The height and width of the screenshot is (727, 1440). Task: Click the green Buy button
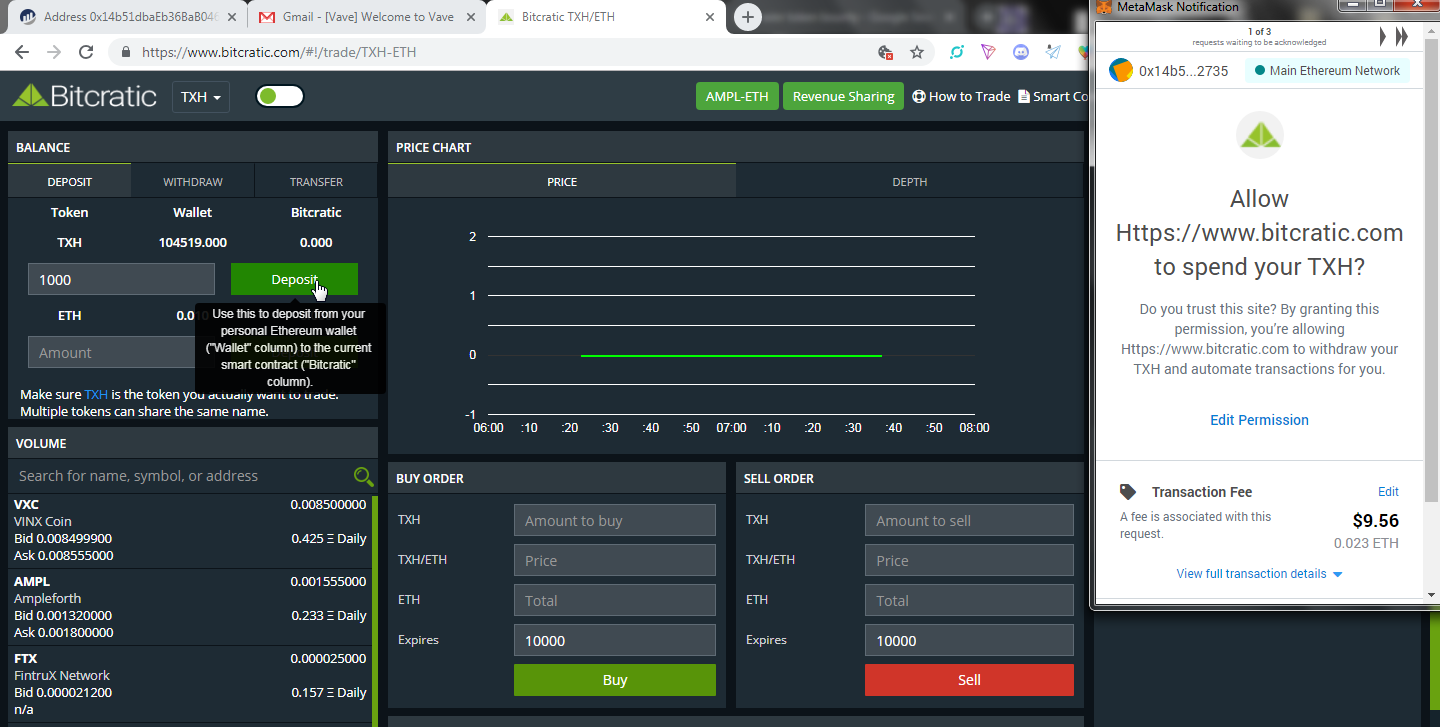[x=615, y=680]
